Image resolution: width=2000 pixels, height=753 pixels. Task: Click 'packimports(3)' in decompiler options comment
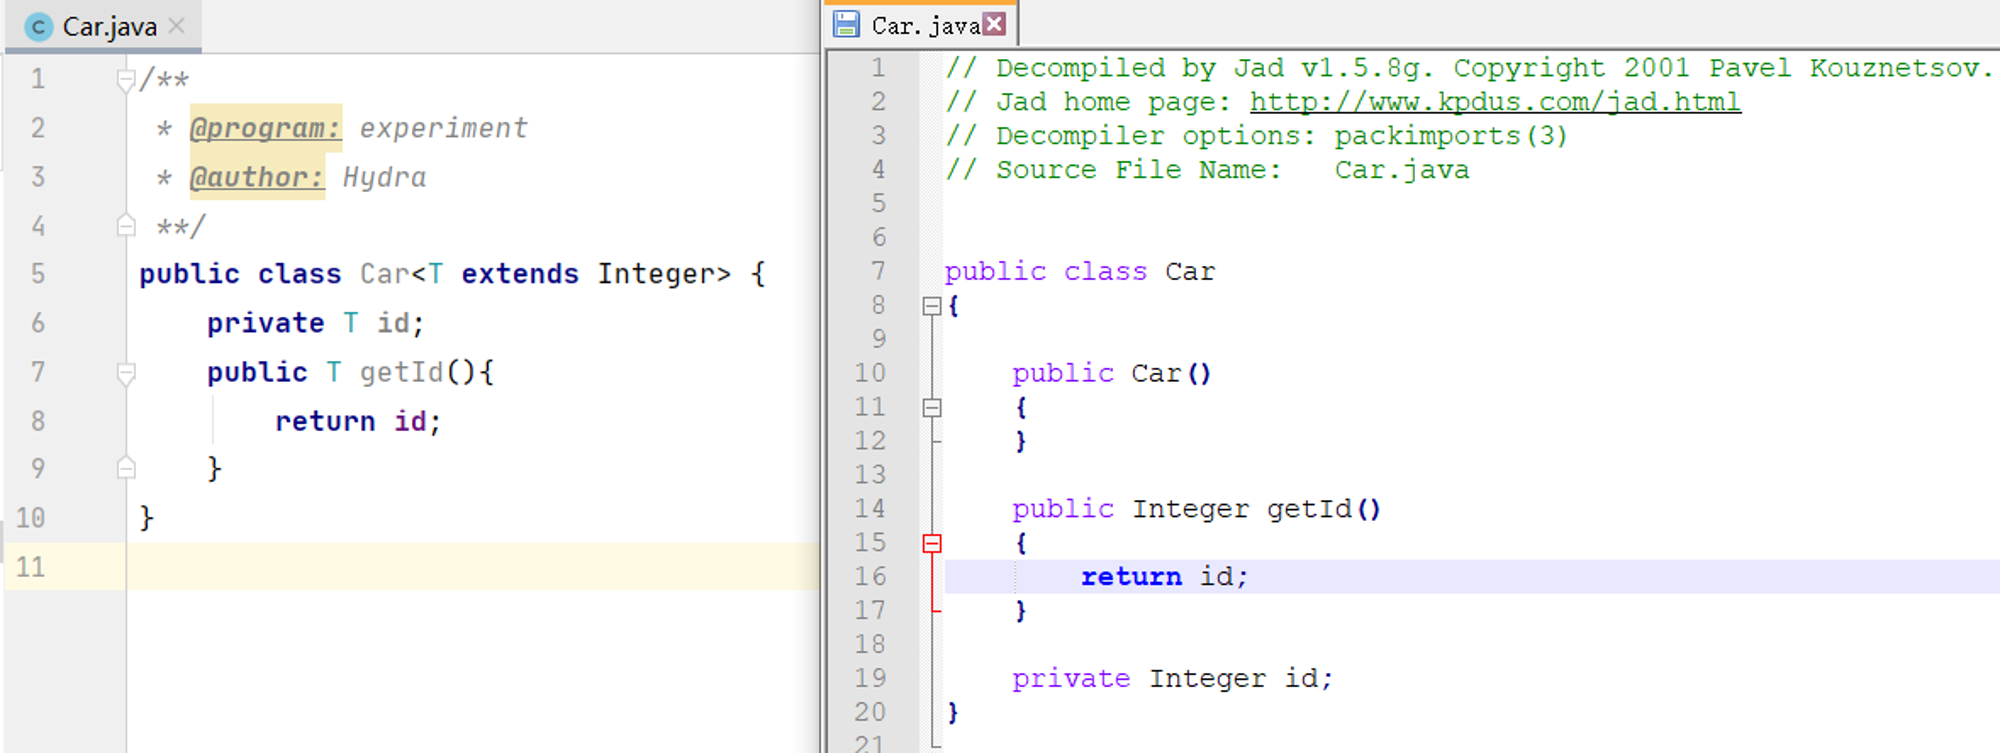click(1451, 136)
